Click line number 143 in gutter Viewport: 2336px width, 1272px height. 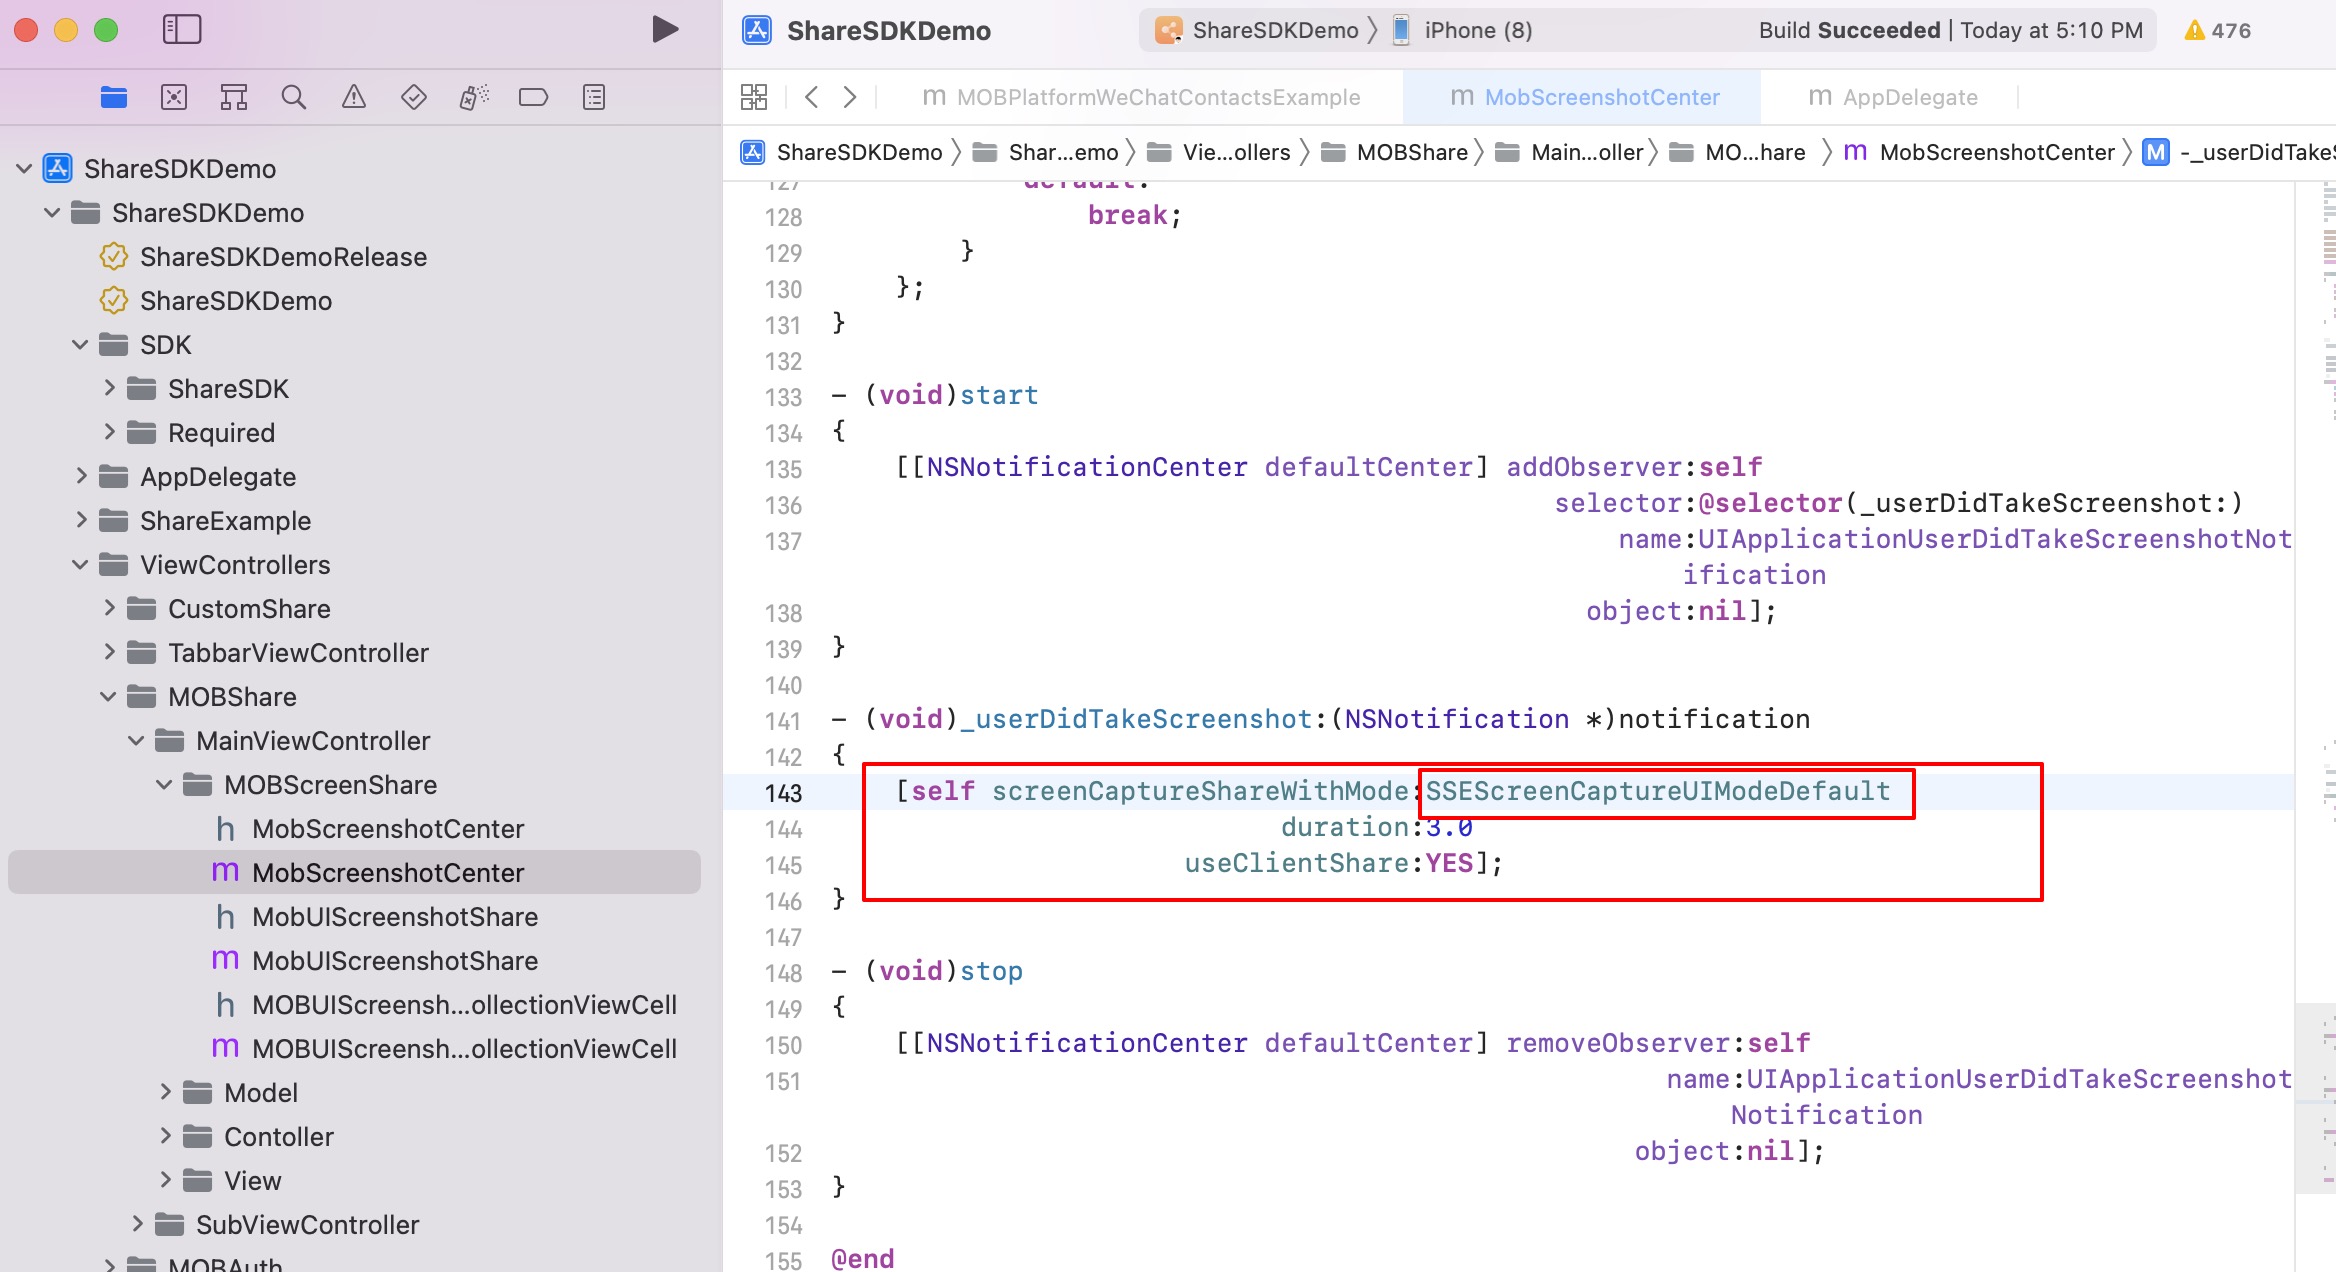783,793
